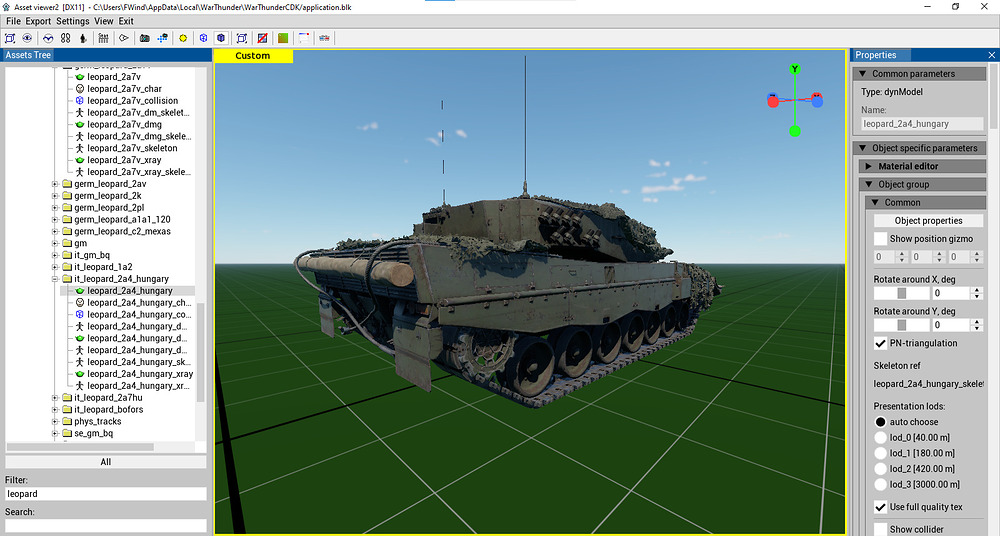
Task: Click the green square icon in the toolbar
Action: [283, 38]
